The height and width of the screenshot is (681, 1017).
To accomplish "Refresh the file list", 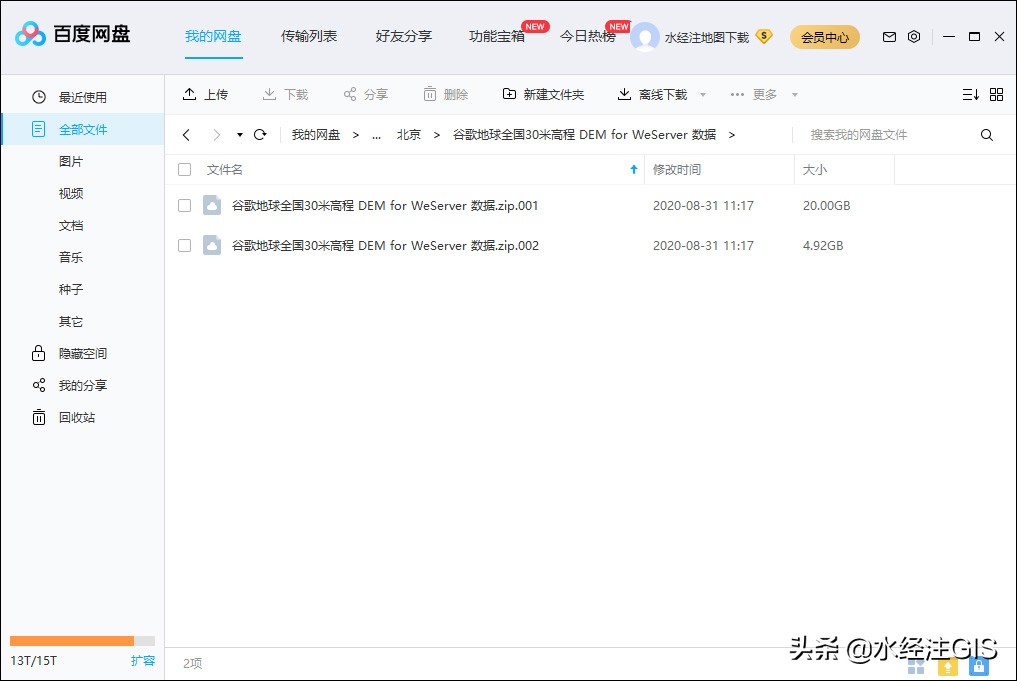I will click(260, 134).
